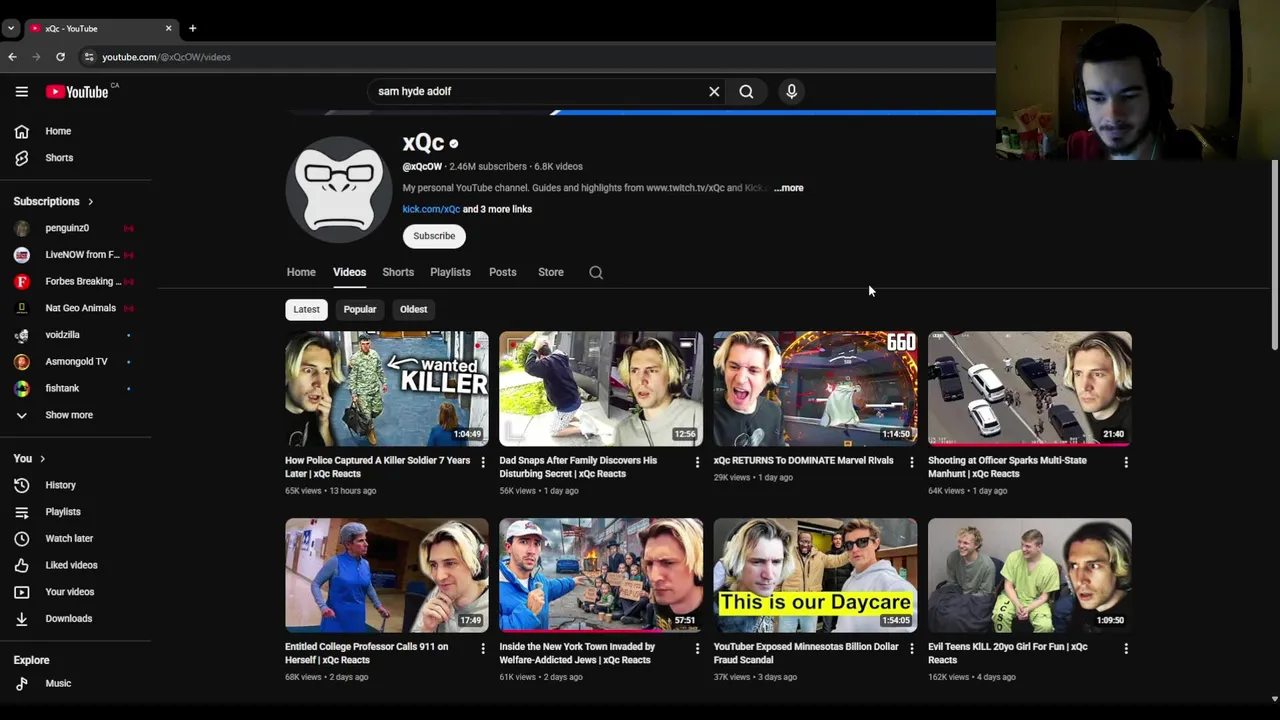Open options for Marvel Rivals video
Screen dimensions: 1280x720
911,462
